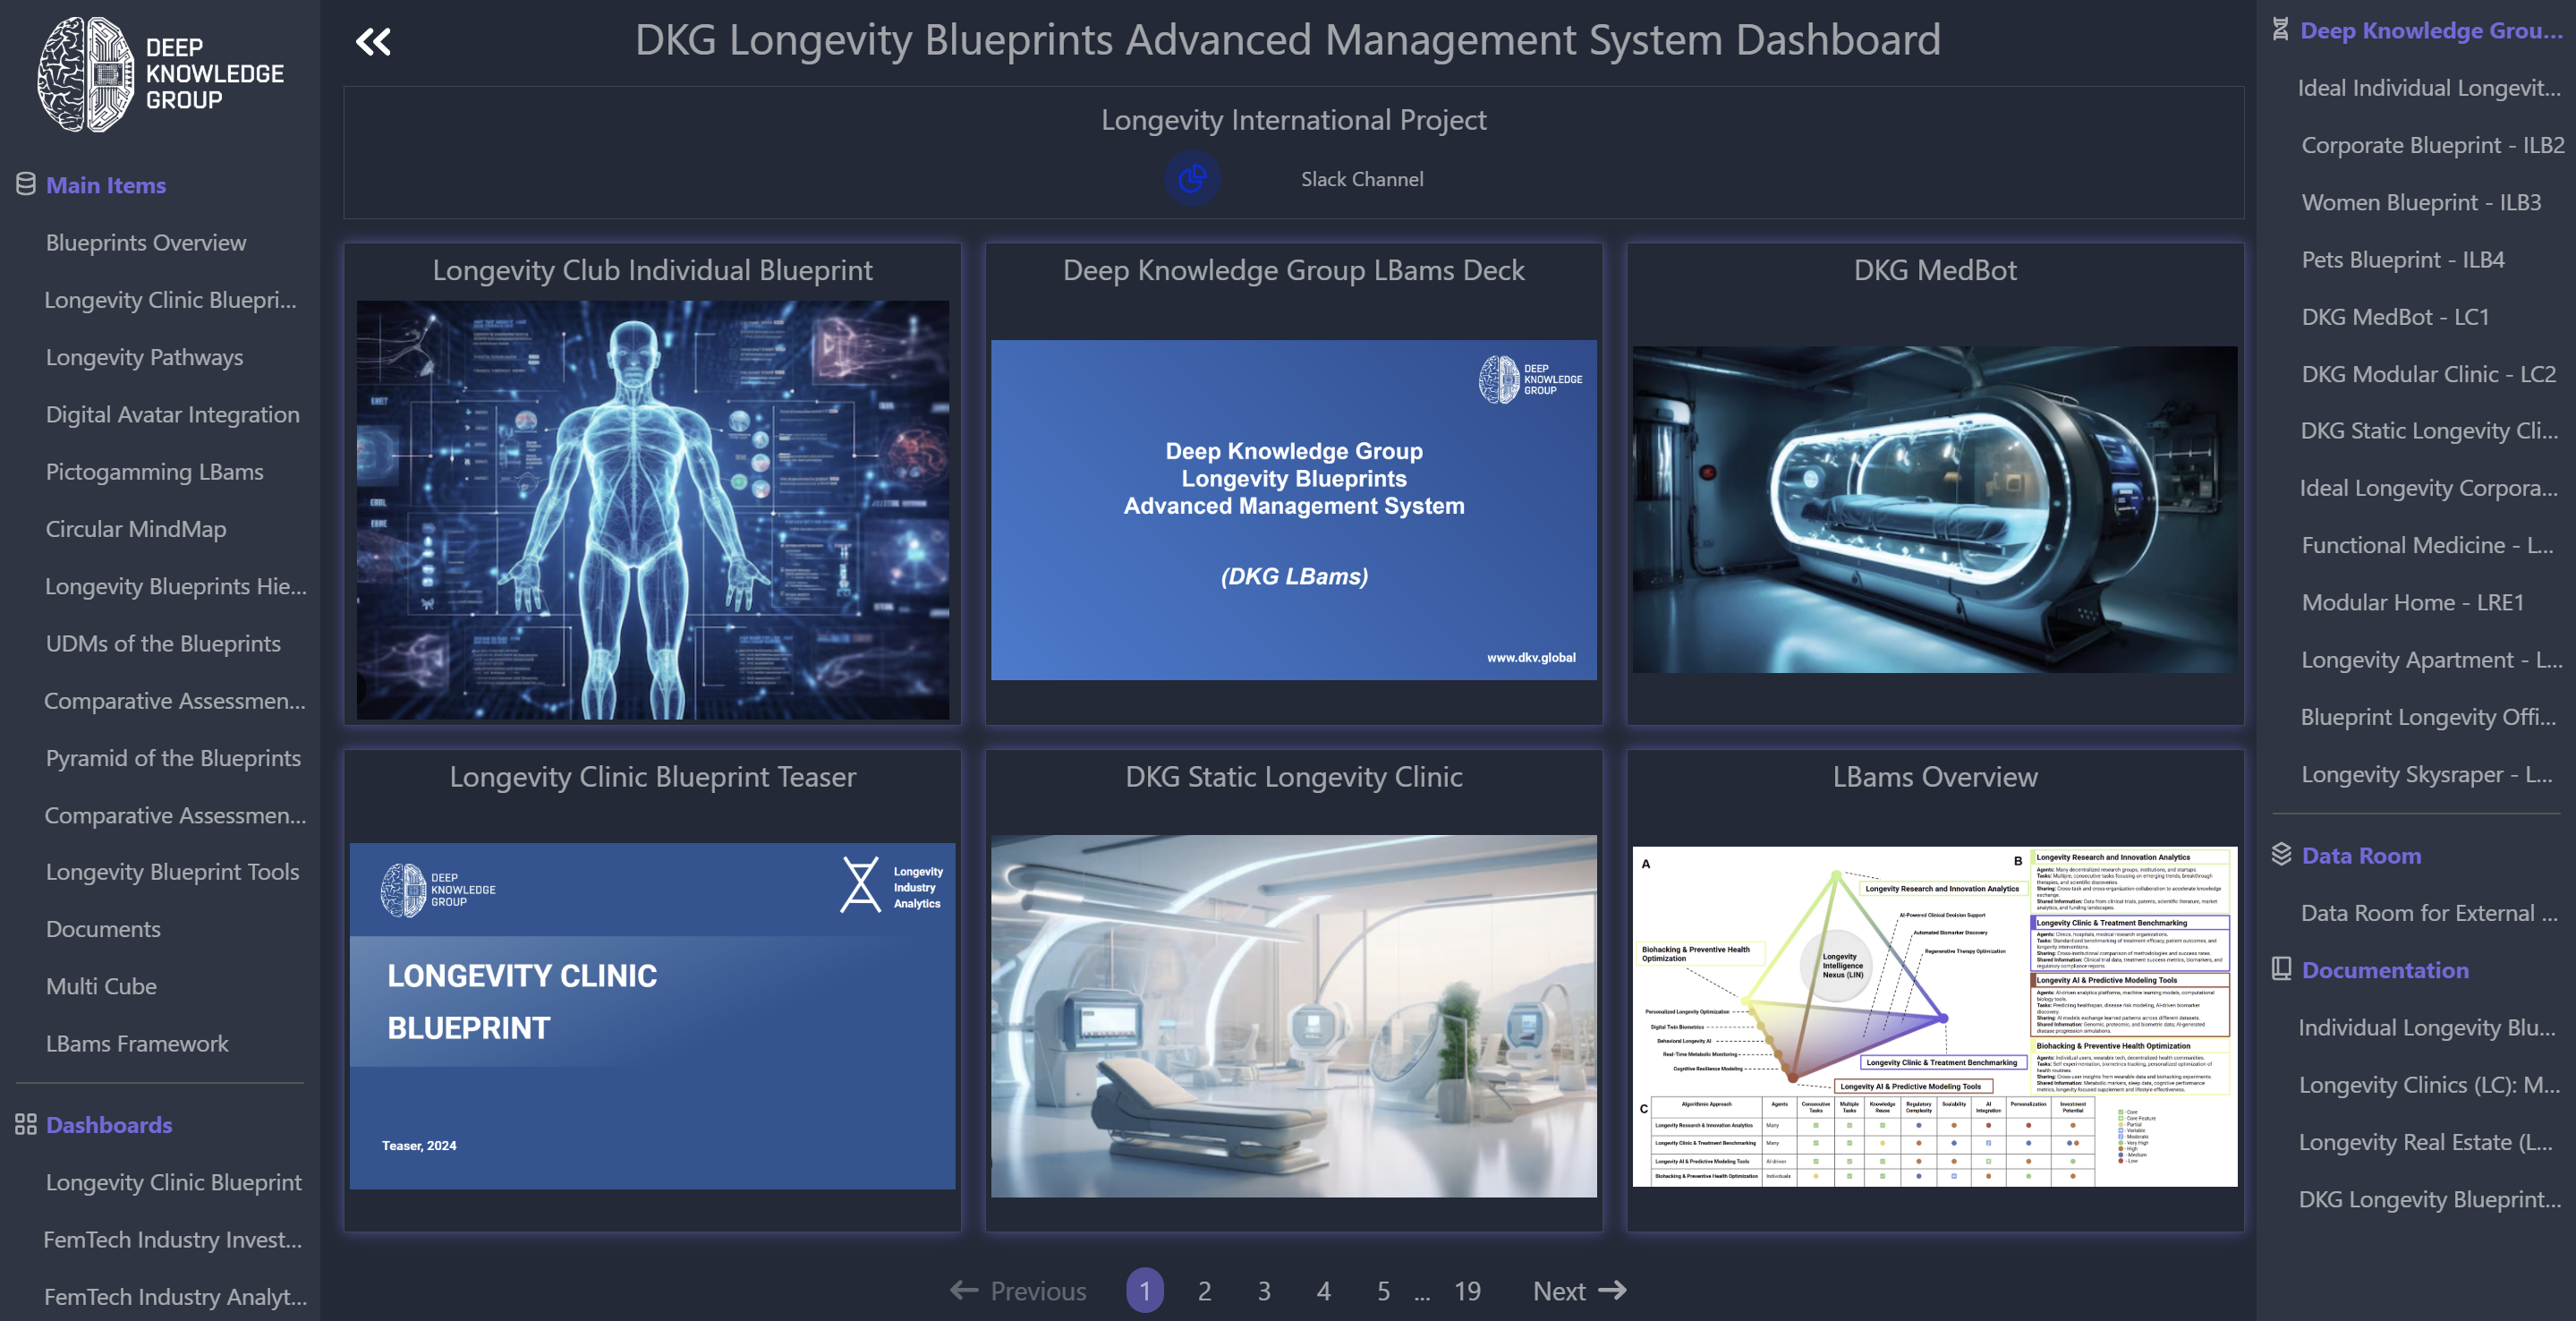
Task: Click the Deep Knowledge Group DNA icon
Action: [x=2280, y=30]
